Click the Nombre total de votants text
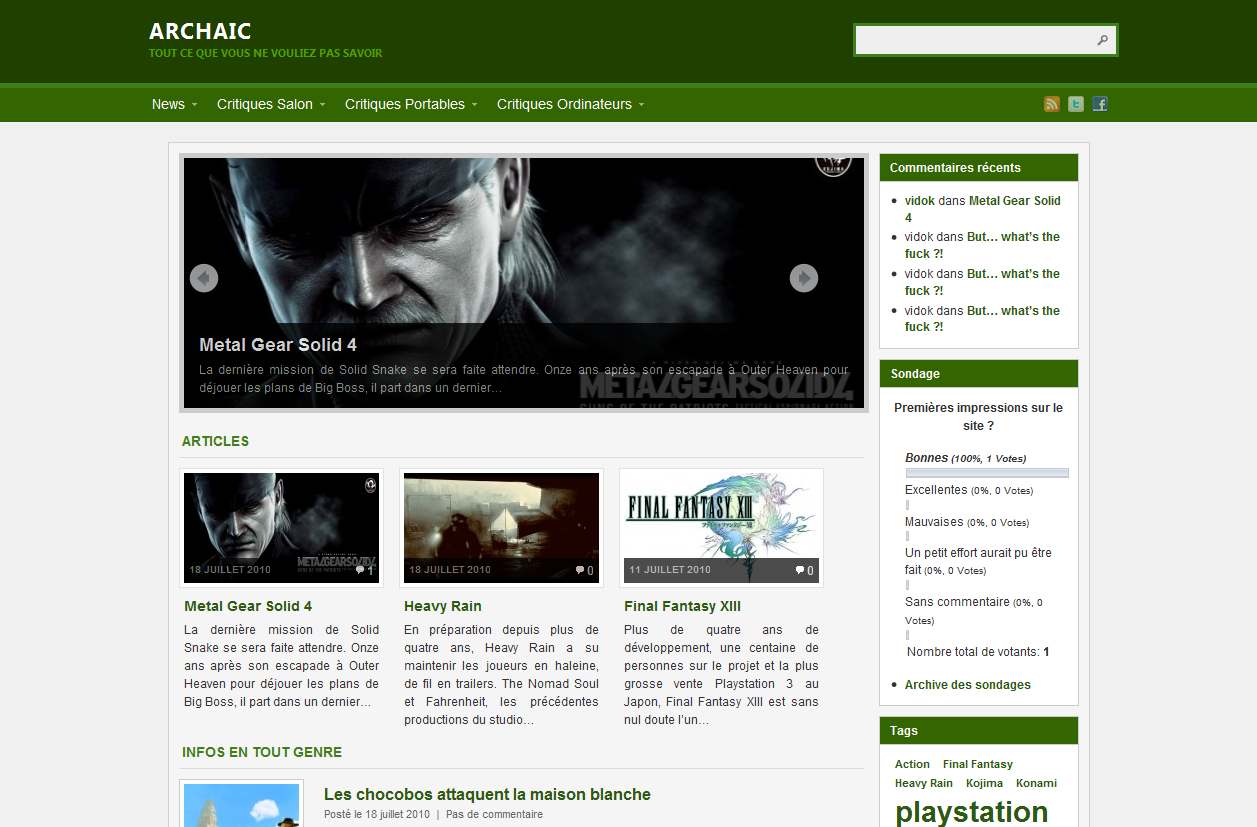The width and height of the screenshot is (1257, 827). 978,652
